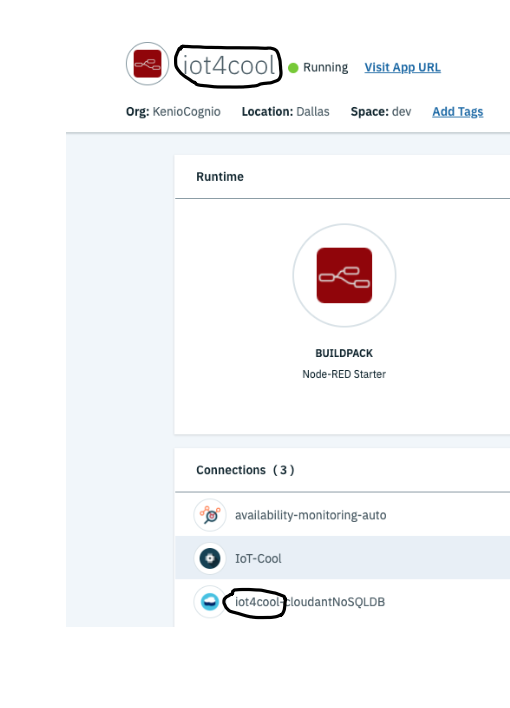
Task: Open the availability monitoring service icon
Action: [210, 515]
